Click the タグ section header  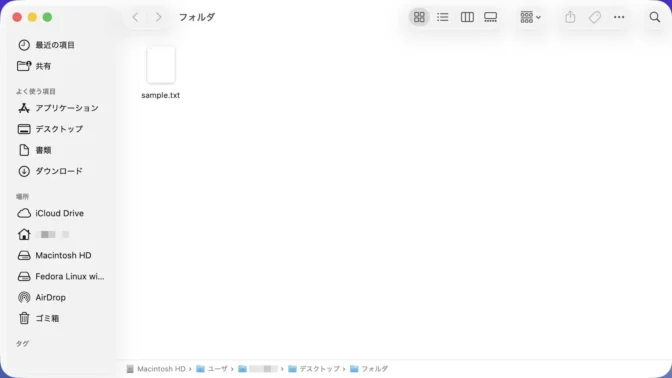[x=22, y=344]
